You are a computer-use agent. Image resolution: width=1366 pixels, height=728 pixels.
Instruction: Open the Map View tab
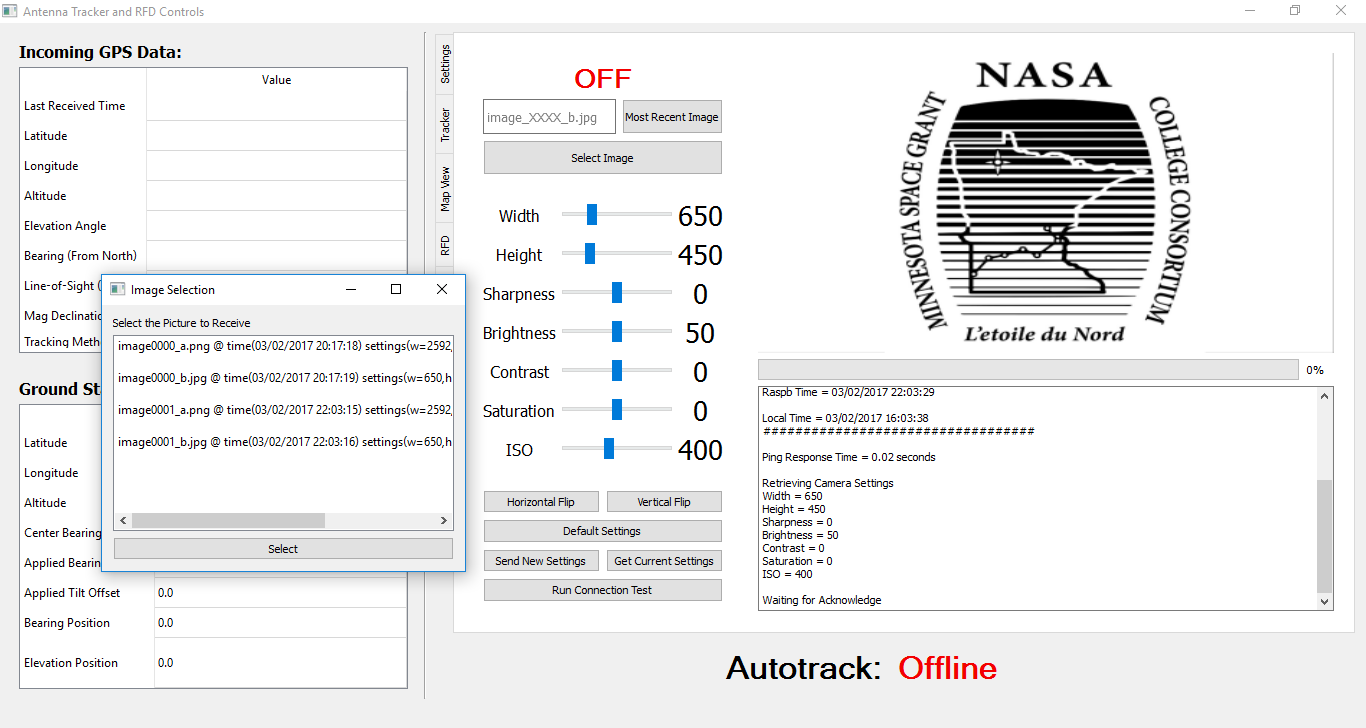click(445, 188)
